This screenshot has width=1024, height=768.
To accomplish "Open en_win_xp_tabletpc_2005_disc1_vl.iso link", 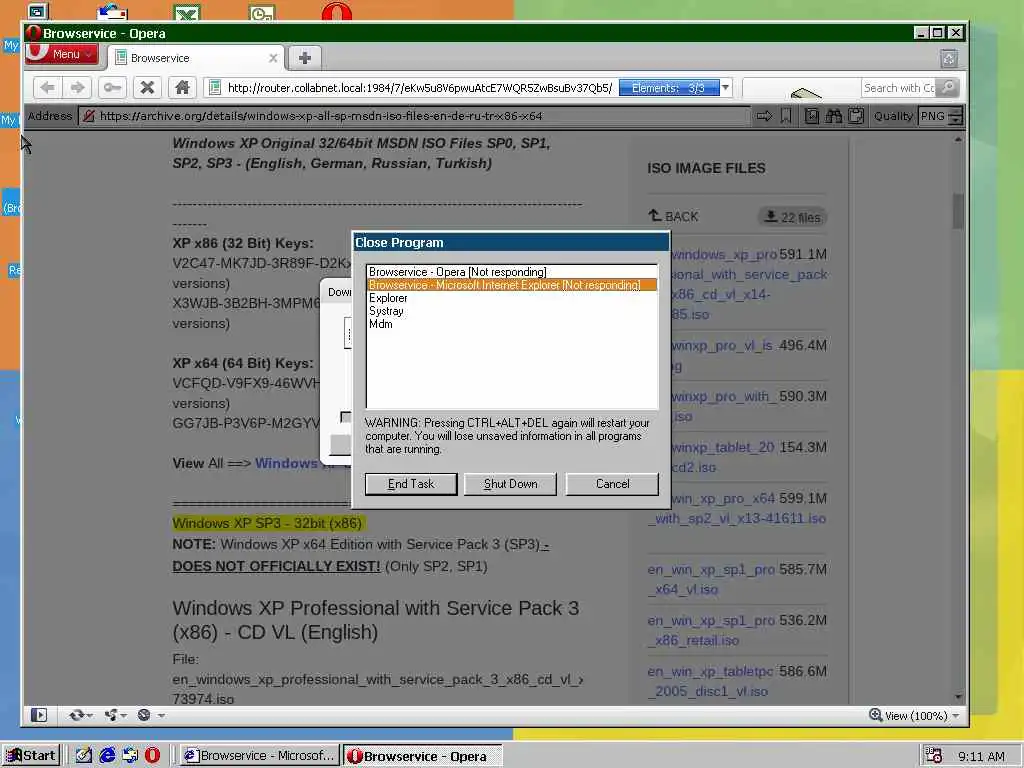I will 711,681.
